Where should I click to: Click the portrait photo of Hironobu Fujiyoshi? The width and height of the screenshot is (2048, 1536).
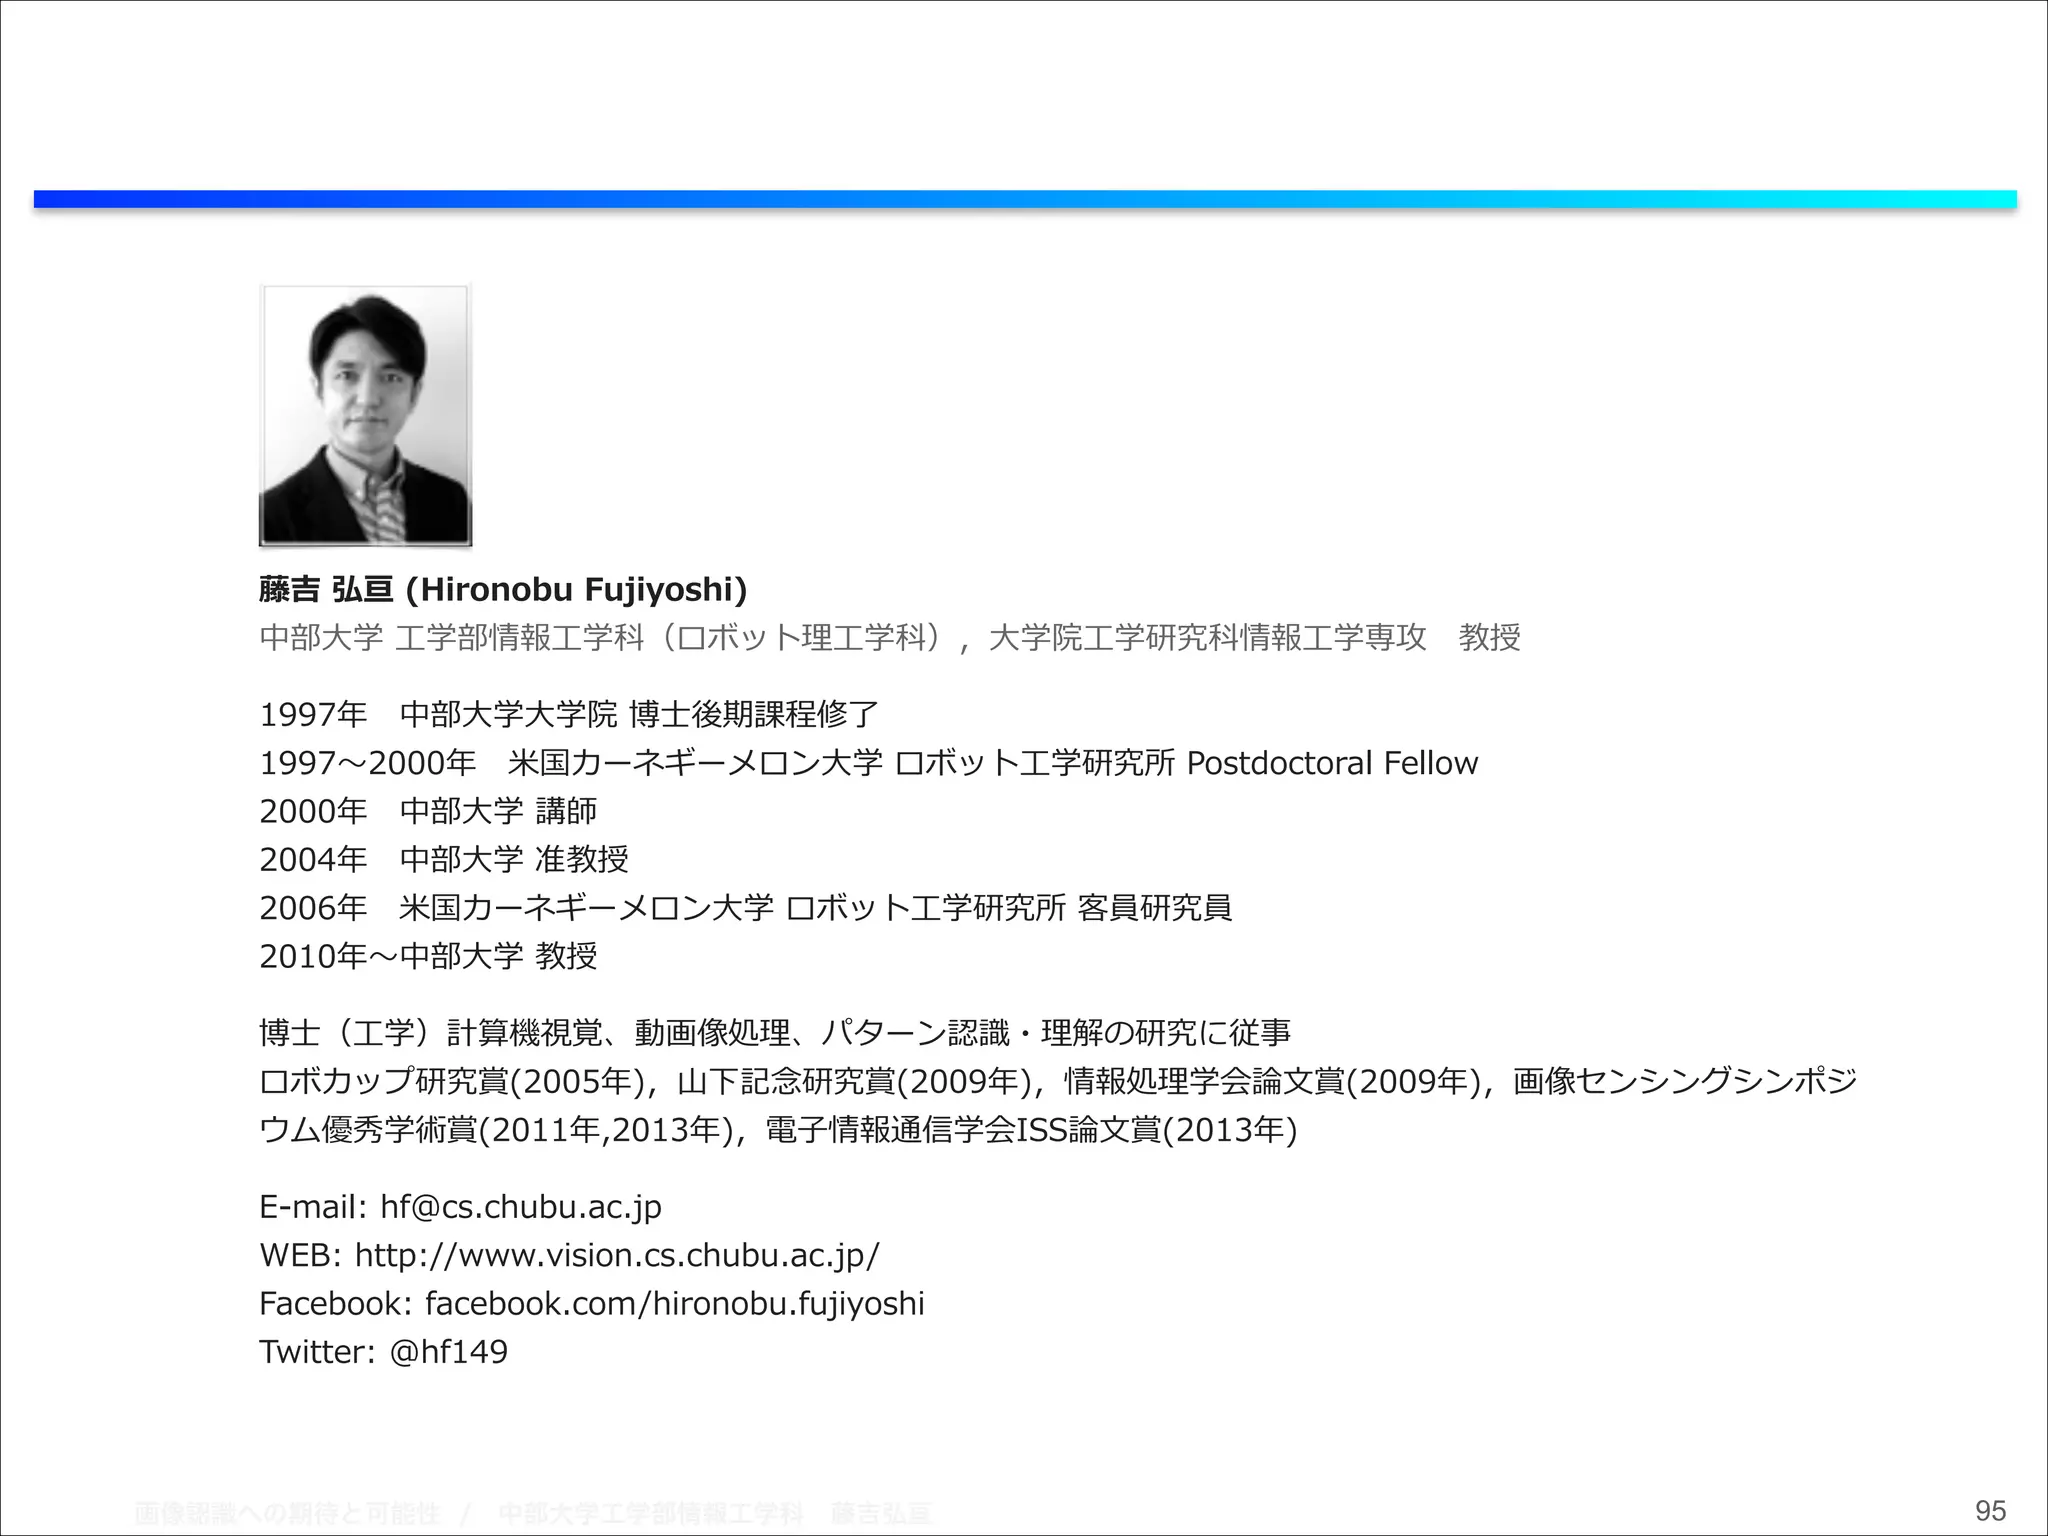365,415
